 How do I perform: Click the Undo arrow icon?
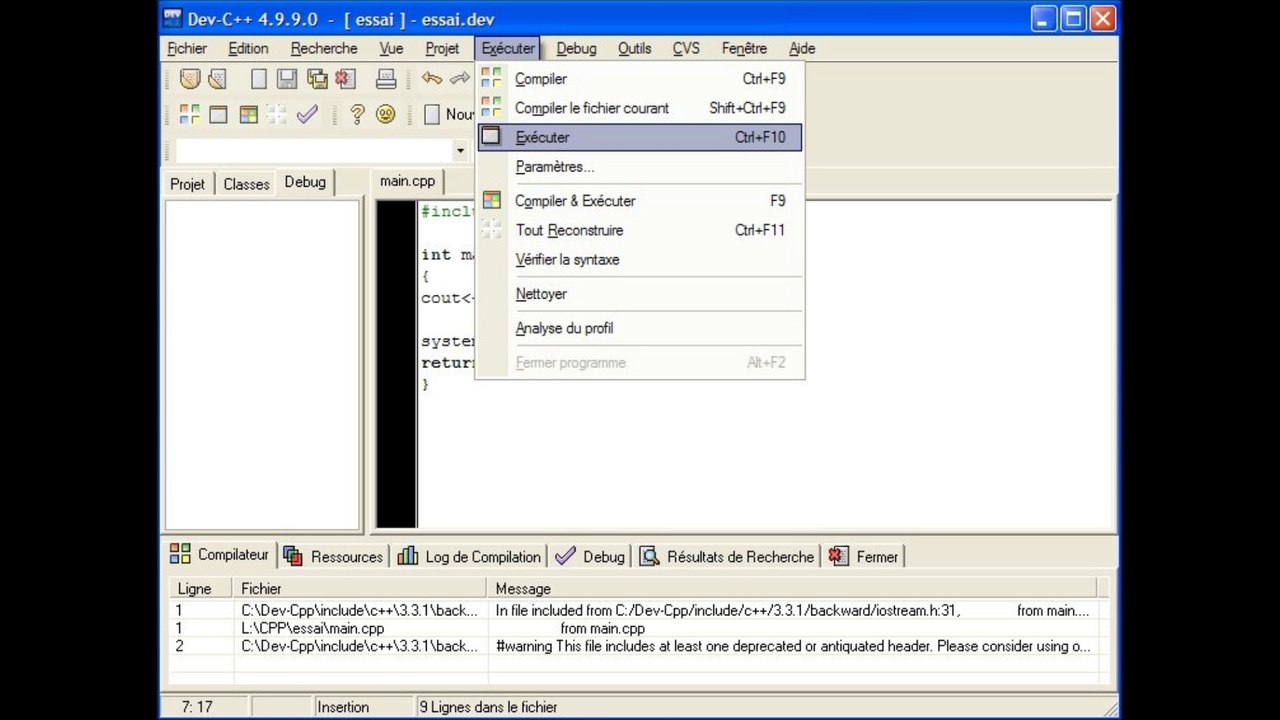(431, 78)
